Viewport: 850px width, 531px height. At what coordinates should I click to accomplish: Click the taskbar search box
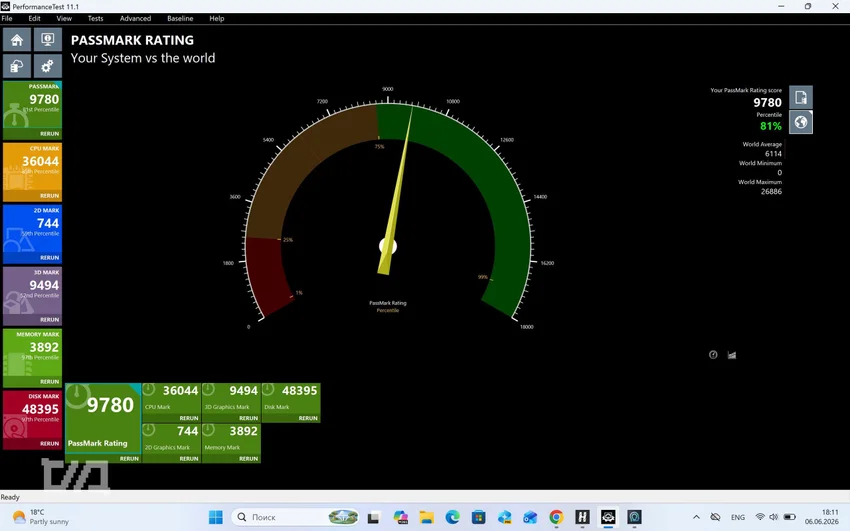[x=297, y=517]
